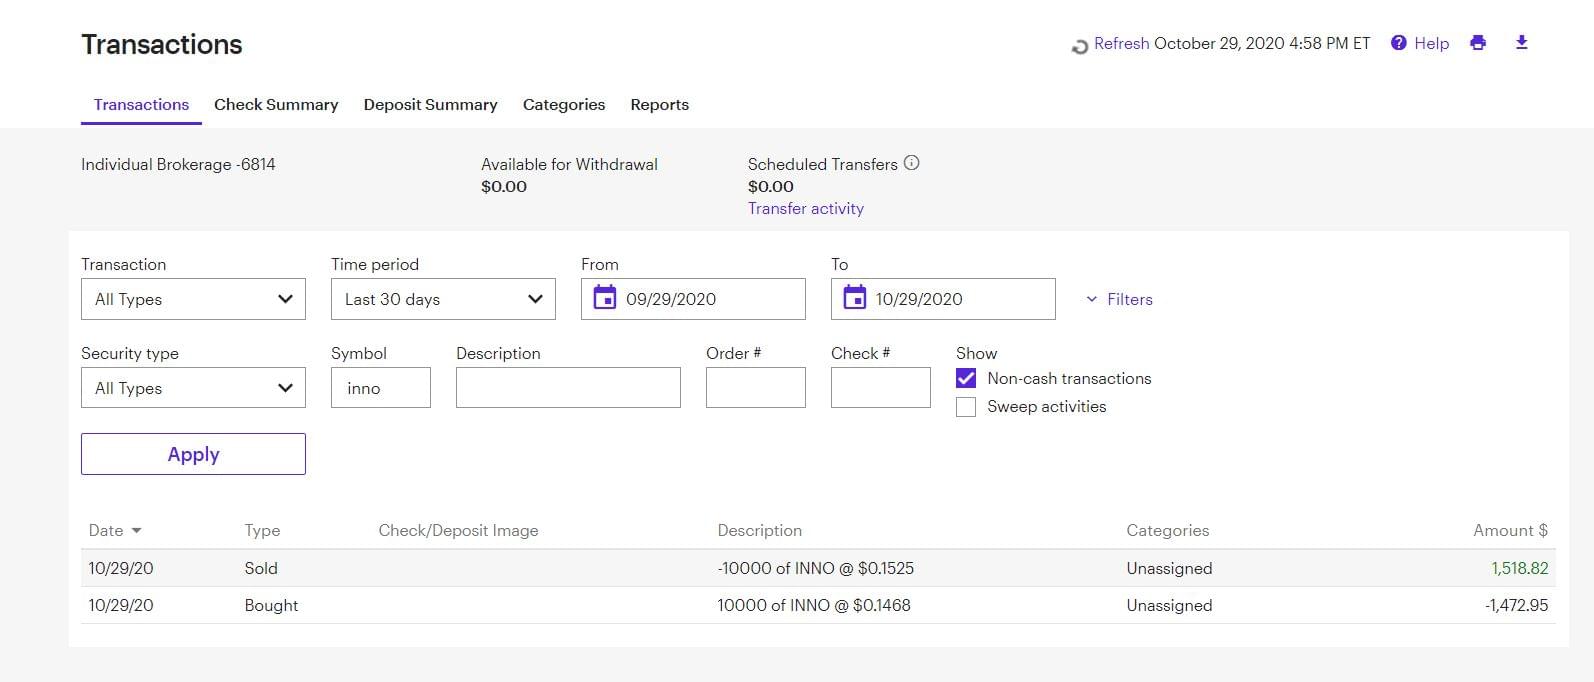Enable Sweep activities checkbox
Viewport: 1594px width, 682px height.
pos(966,407)
